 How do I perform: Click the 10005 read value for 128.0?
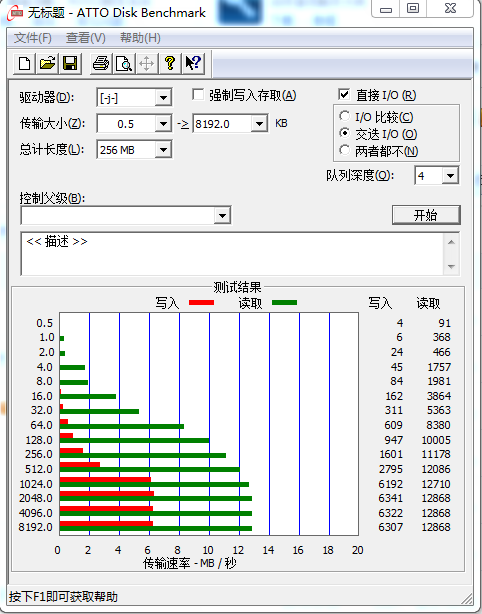click(x=436, y=440)
